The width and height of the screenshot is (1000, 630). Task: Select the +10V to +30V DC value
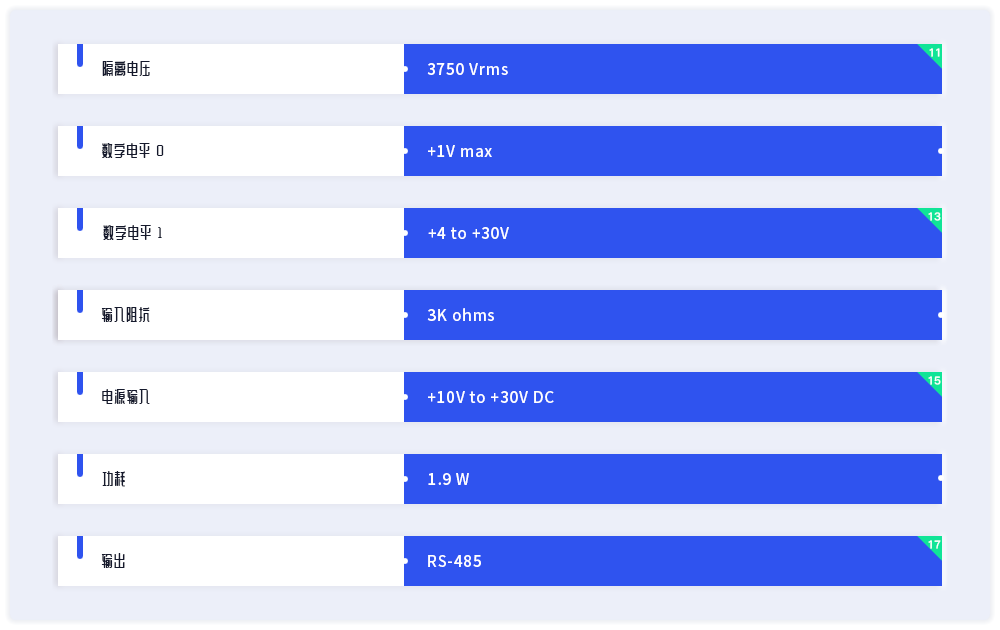tap(490, 397)
